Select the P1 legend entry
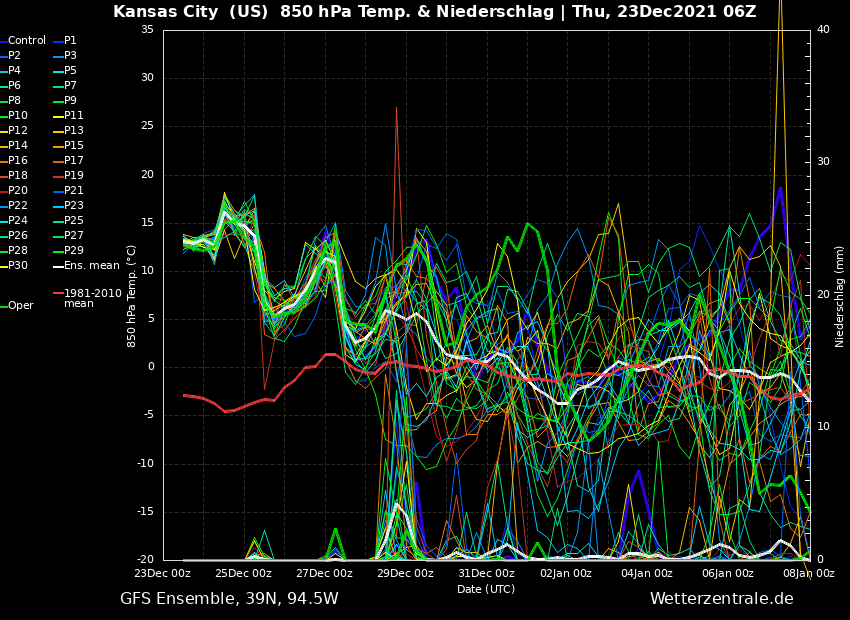The image size is (850, 620). [x=70, y=41]
